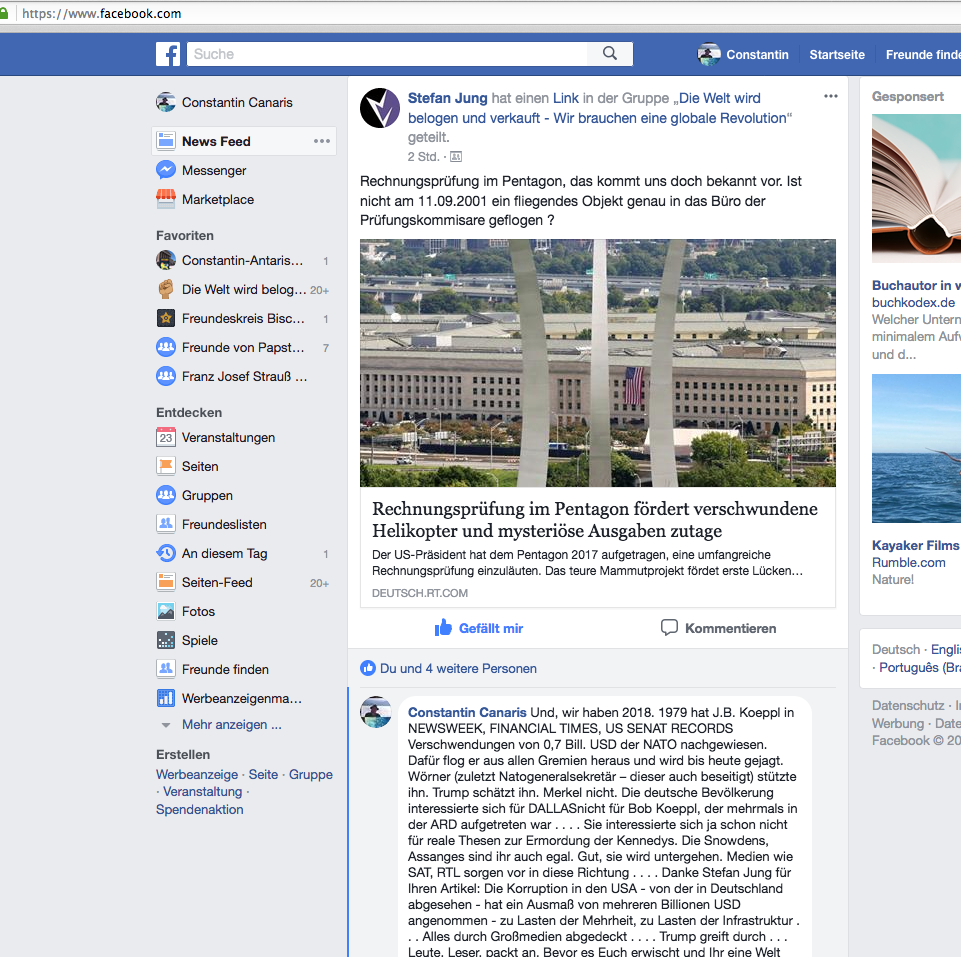Viewport: 961px width, 957px height.
Task: Click the News Feed icon
Action: [165, 141]
